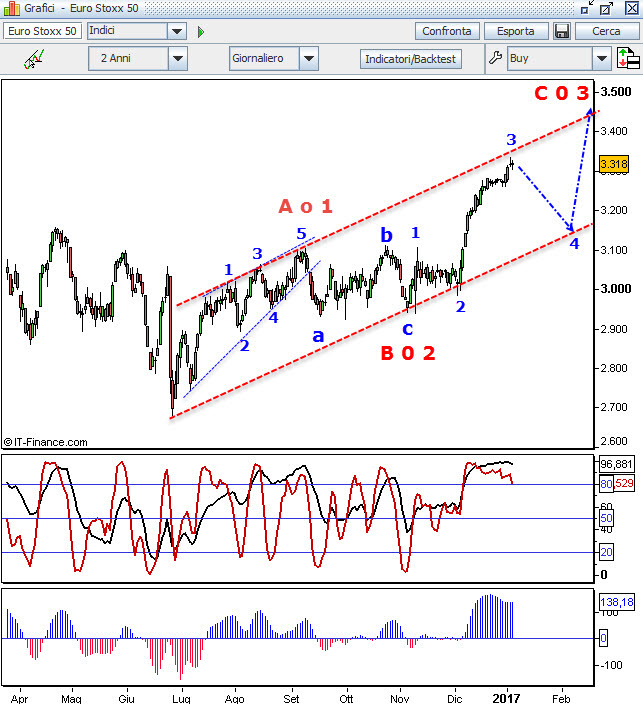Click the floppy disk save icon
643x704 pixels.
pyautogui.click(x=562, y=31)
